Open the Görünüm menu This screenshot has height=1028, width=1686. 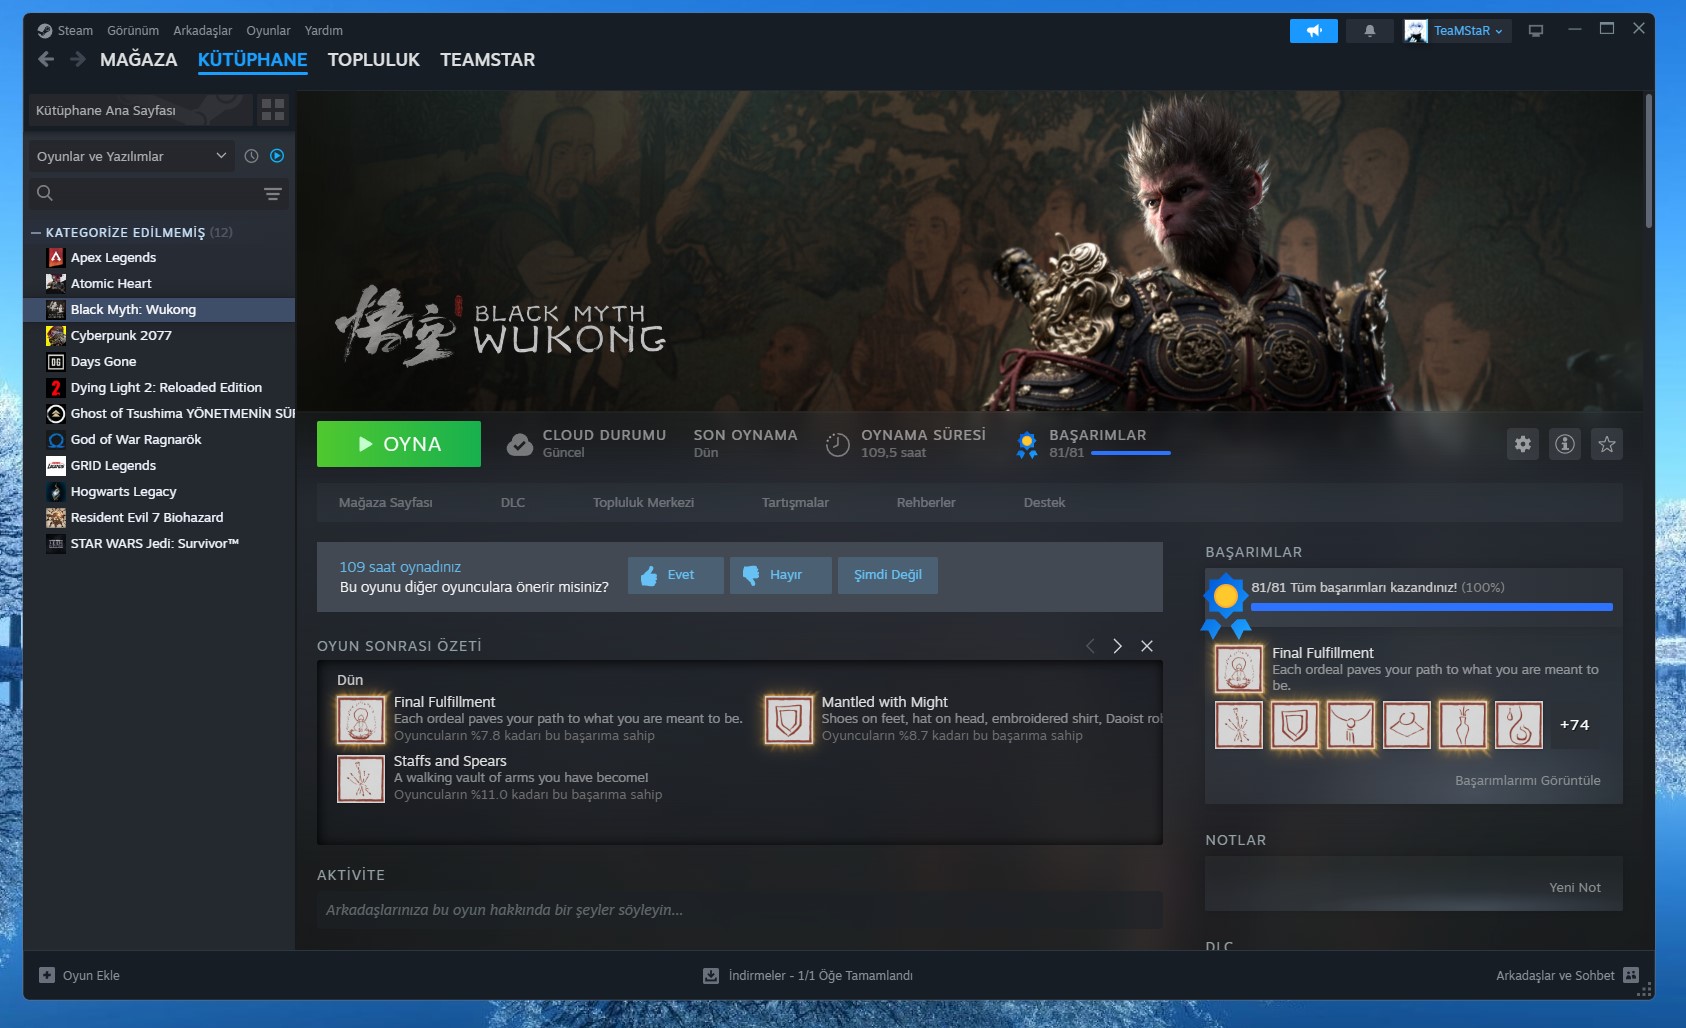[133, 30]
